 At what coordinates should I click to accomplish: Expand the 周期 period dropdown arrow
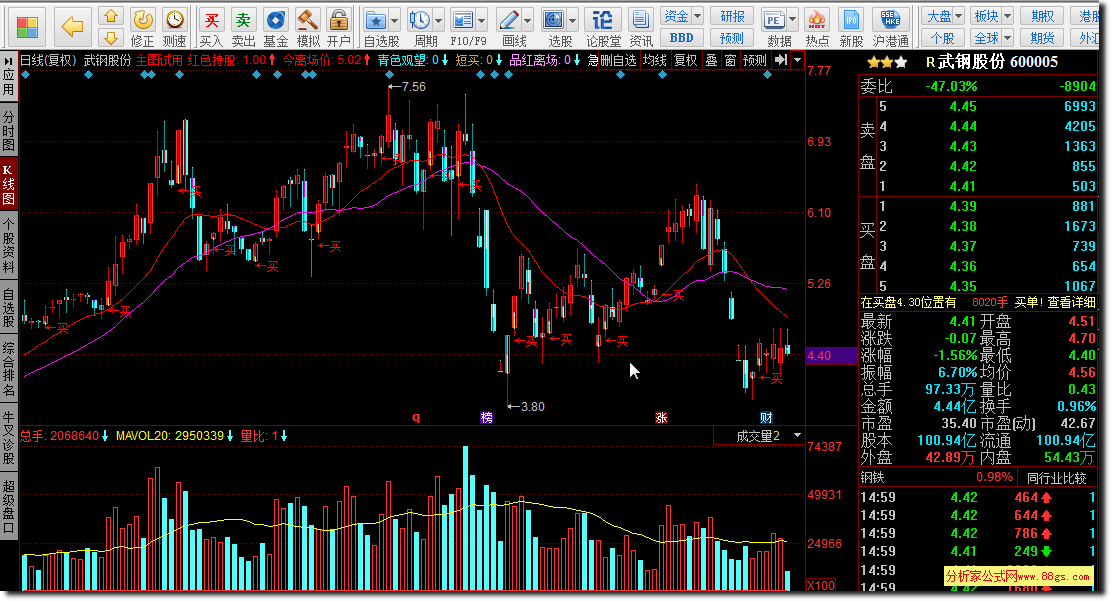tap(438, 20)
